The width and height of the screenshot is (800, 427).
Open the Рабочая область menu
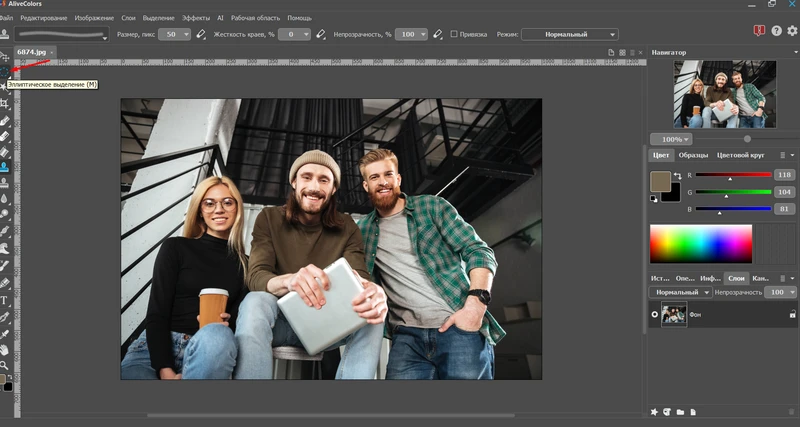click(256, 18)
